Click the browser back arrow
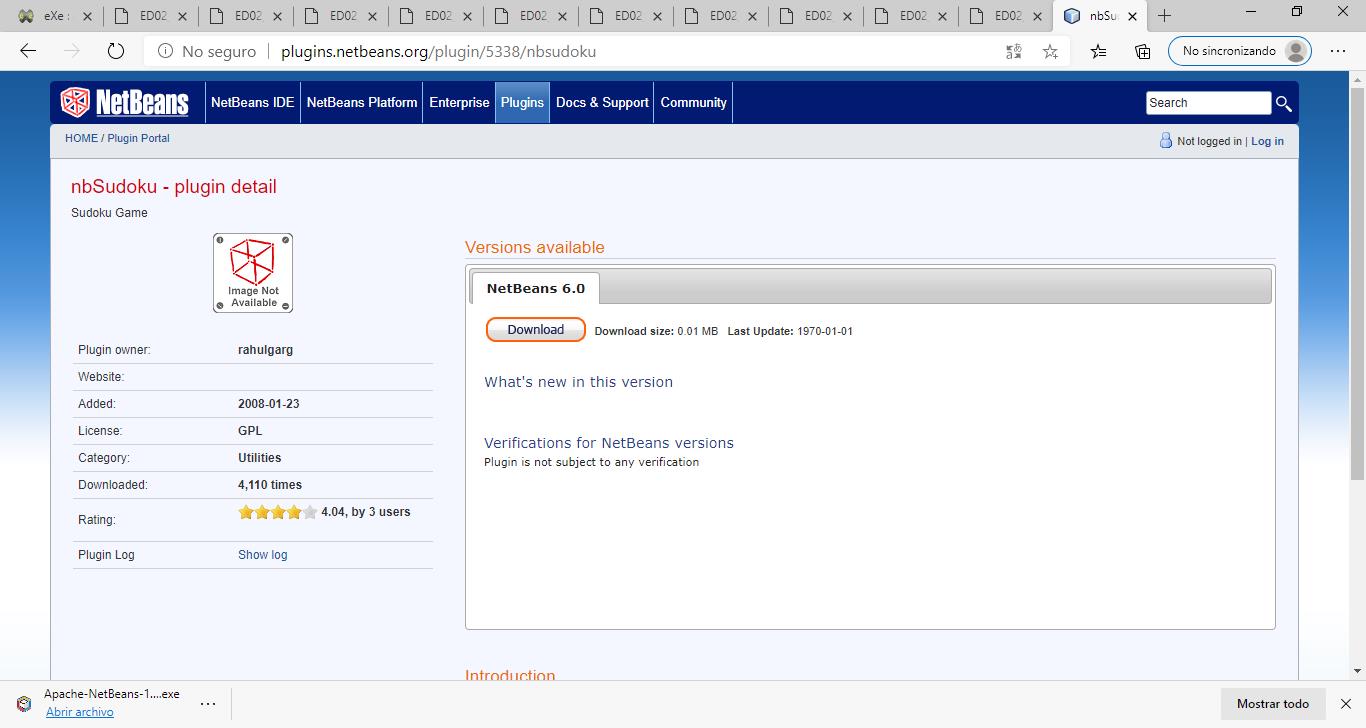The height and width of the screenshot is (728, 1366). [x=28, y=51]
